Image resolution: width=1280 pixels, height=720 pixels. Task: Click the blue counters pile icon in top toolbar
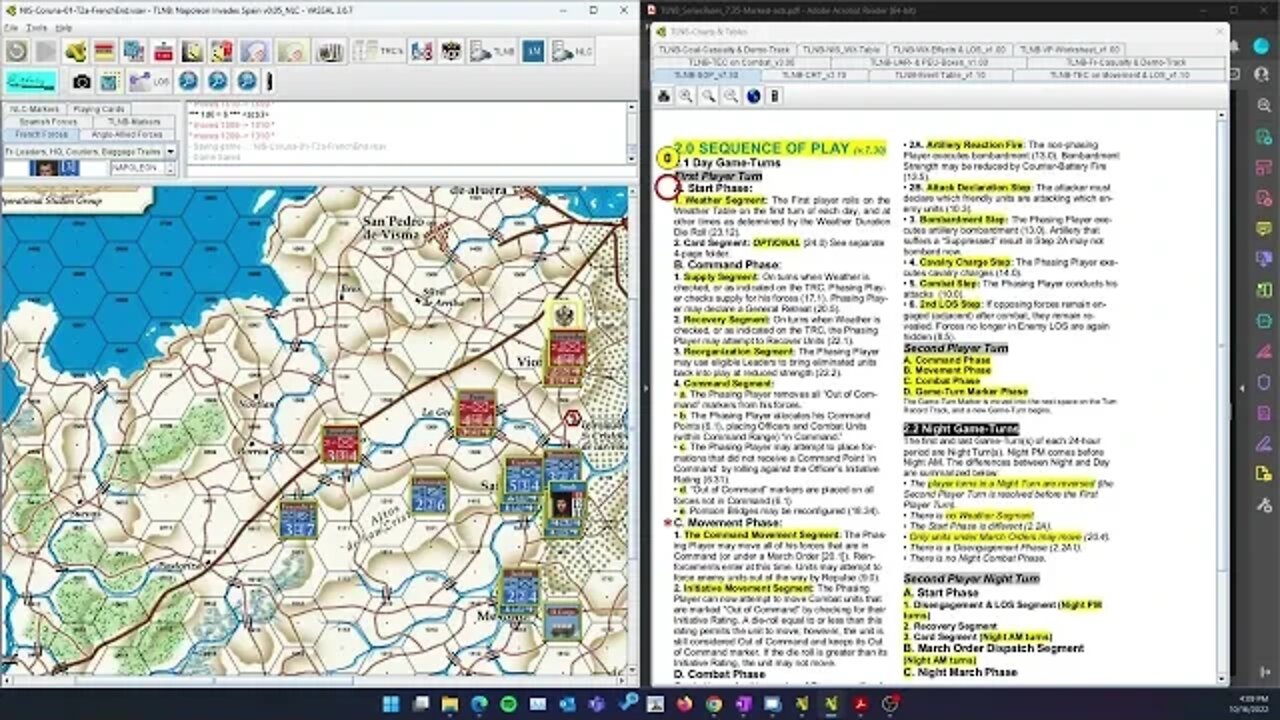tap(133, 51)
